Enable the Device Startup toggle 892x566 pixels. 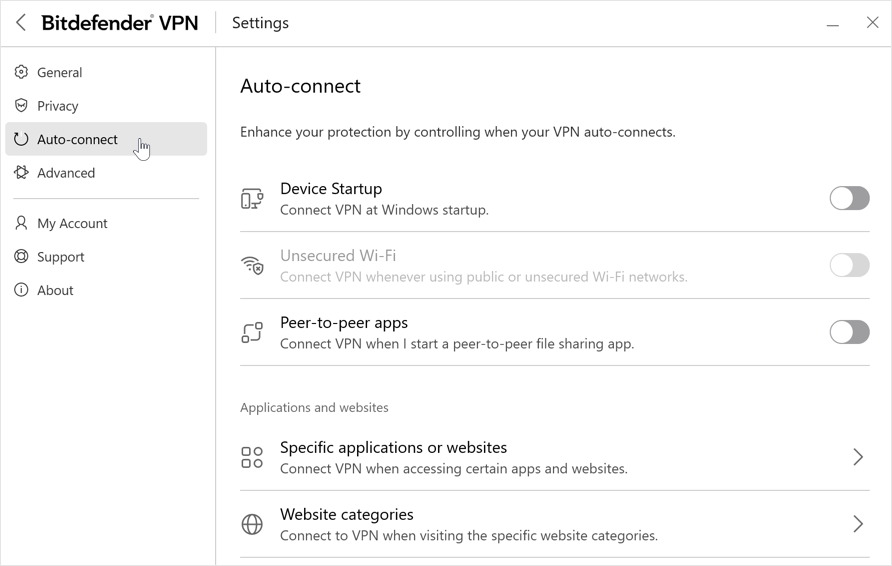(x=849, y=199)
